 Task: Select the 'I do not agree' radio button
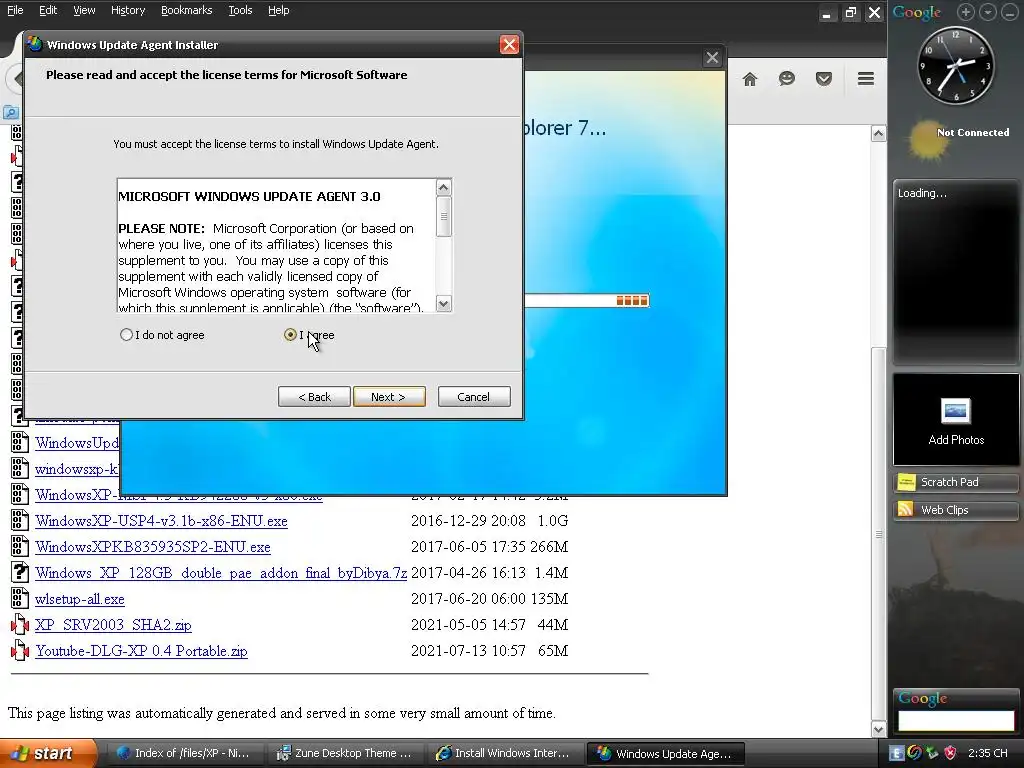[126, 335]
